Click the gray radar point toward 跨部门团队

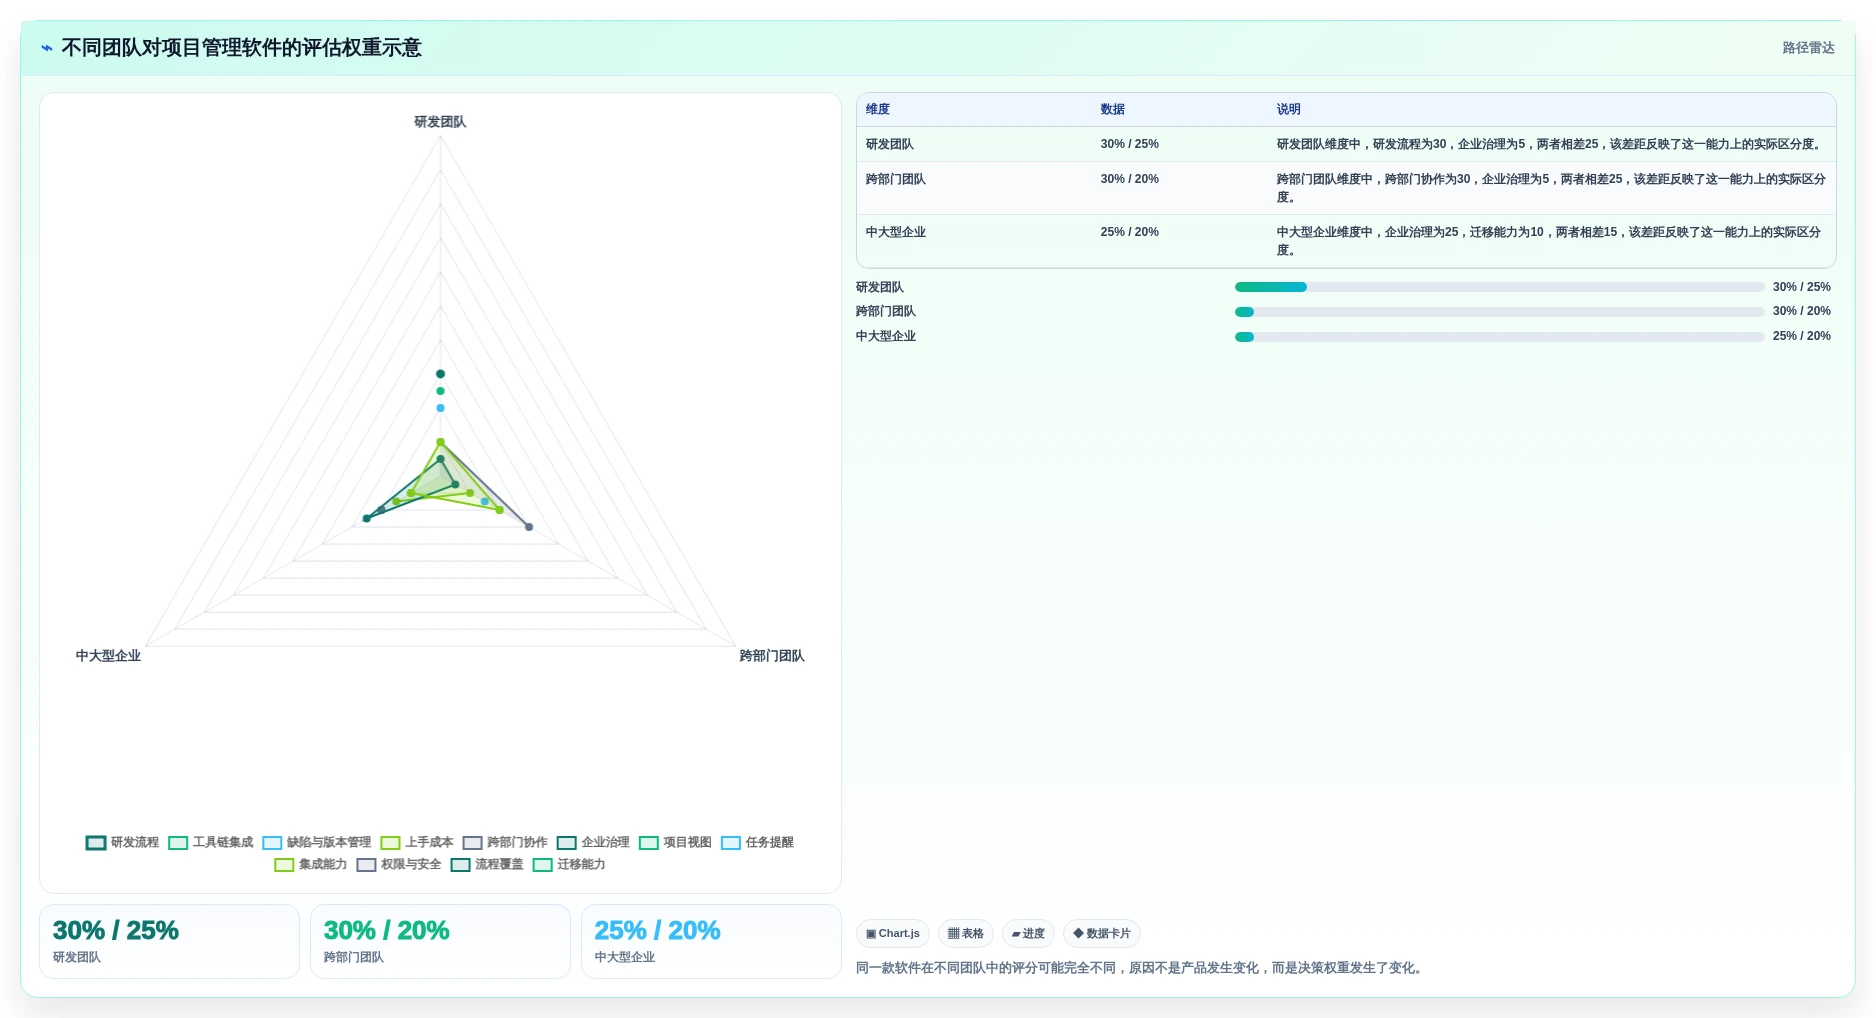529,527
